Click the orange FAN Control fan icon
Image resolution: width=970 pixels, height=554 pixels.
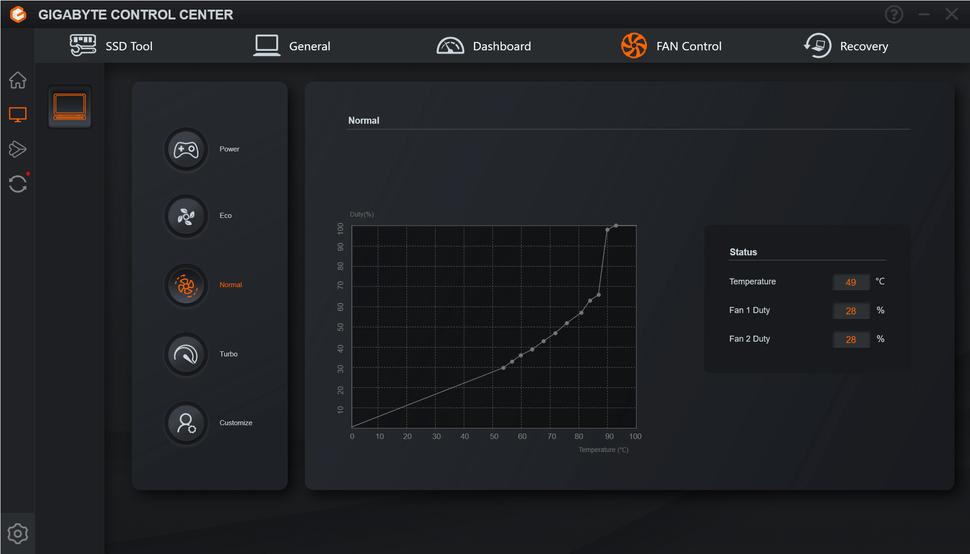[633, 46]
